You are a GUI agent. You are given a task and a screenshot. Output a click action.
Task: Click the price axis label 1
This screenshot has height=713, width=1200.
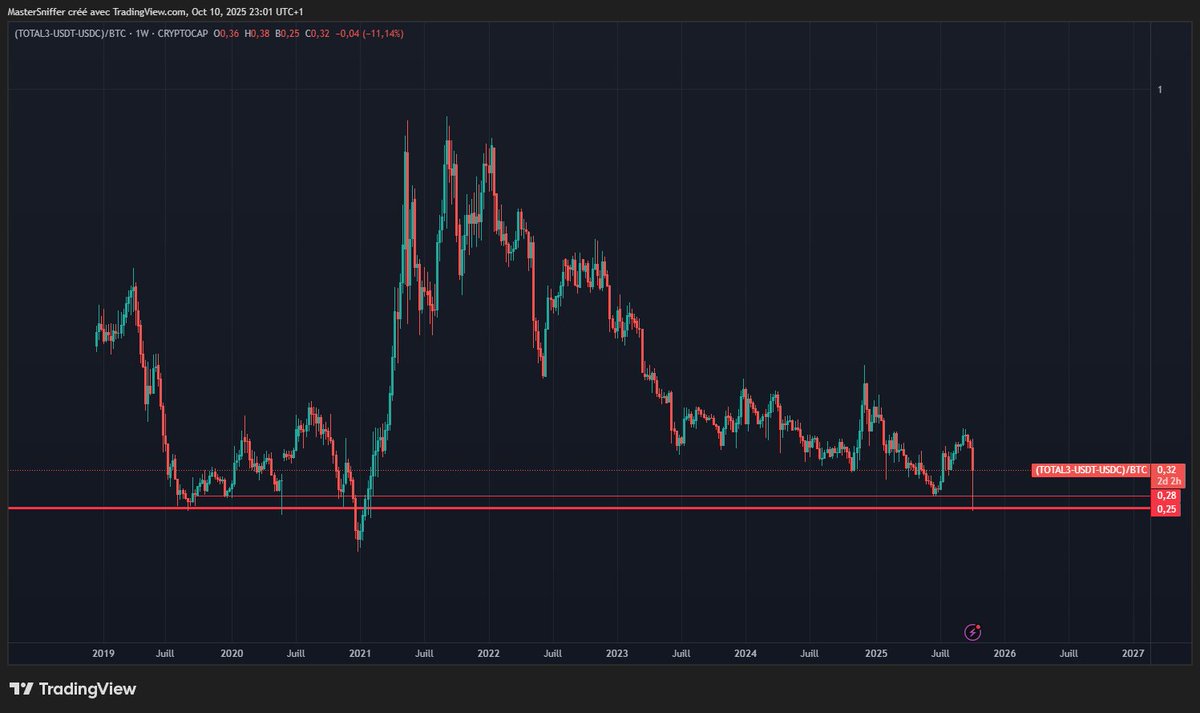tap(1160, 90)
